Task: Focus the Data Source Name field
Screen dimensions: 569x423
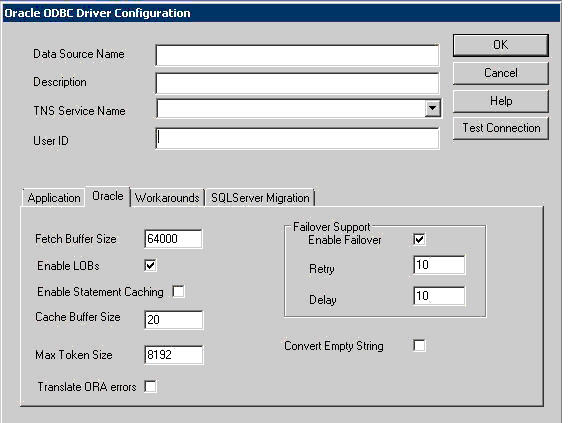Action: [297, 55]
